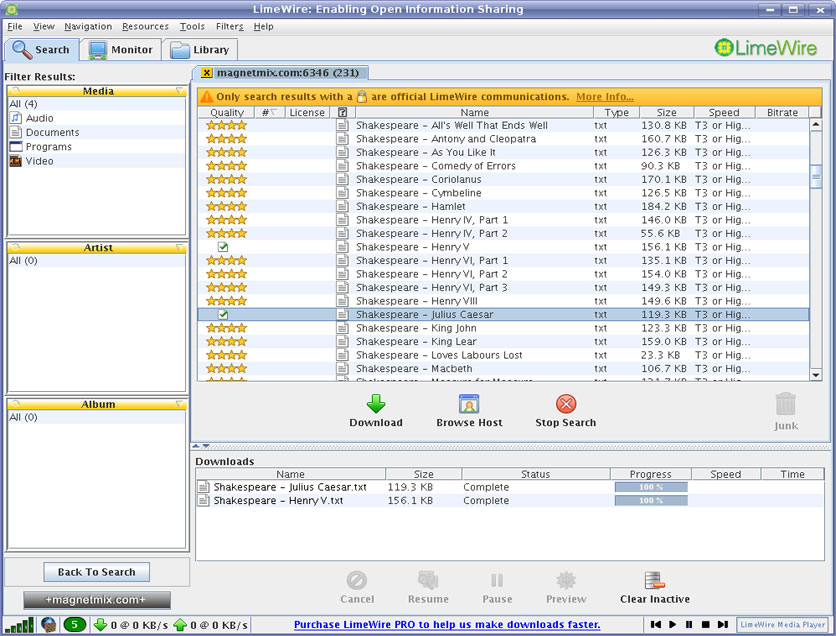
Task: Click the Back To Search button
Action: [97, 572]
